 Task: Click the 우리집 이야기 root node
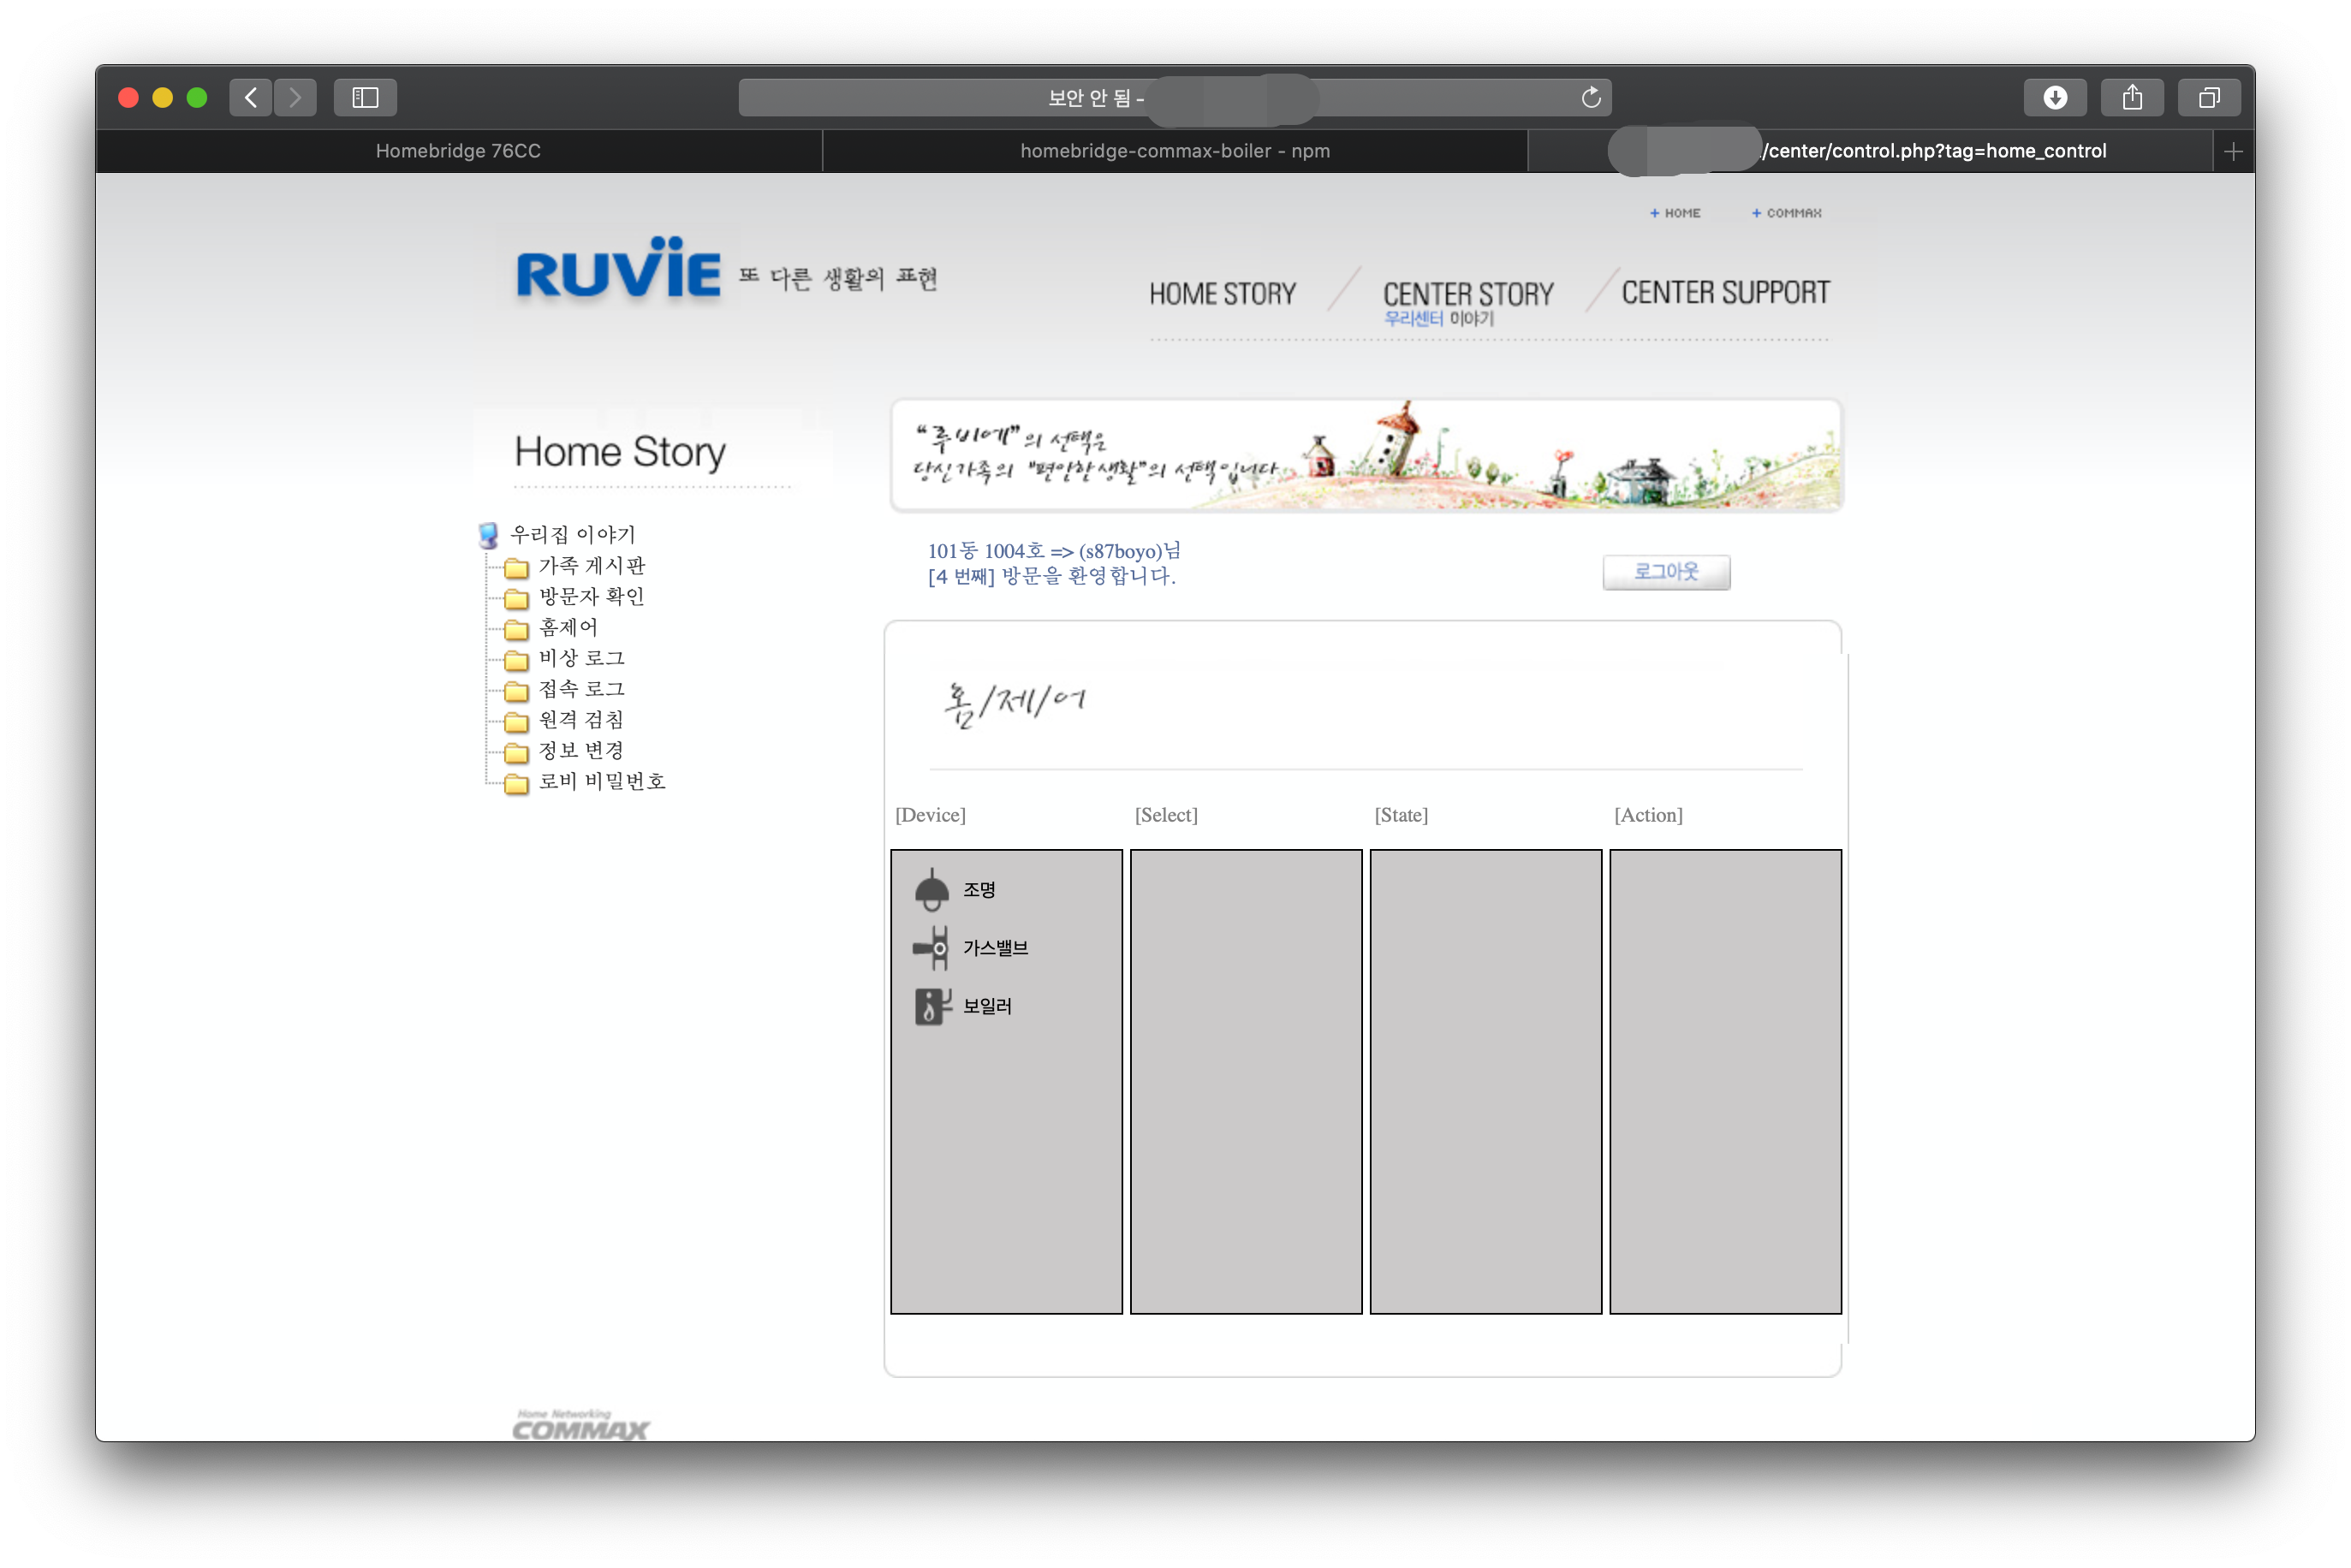tap(572, 535)
